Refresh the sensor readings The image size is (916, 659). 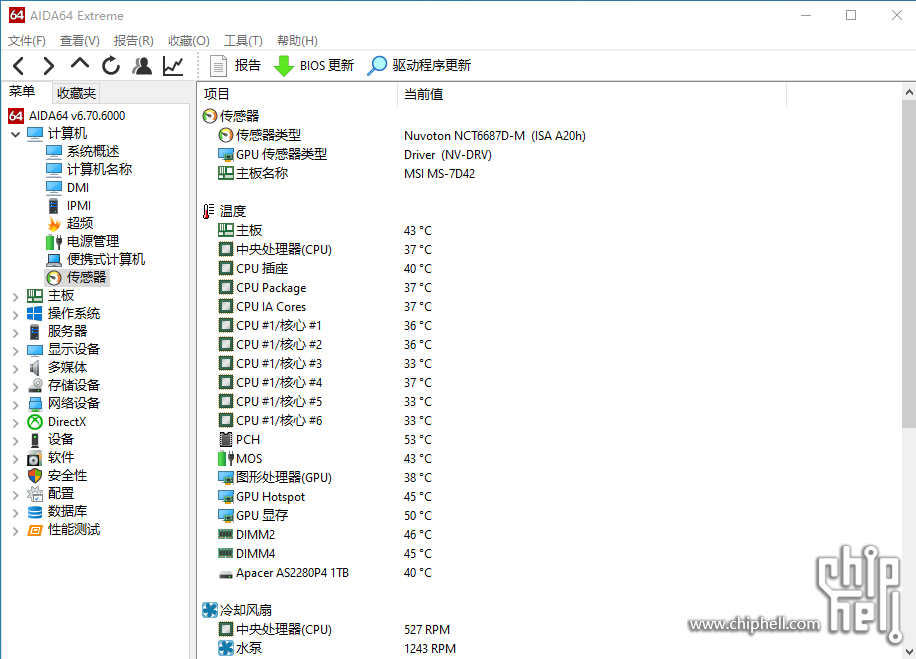click(110, 66)
